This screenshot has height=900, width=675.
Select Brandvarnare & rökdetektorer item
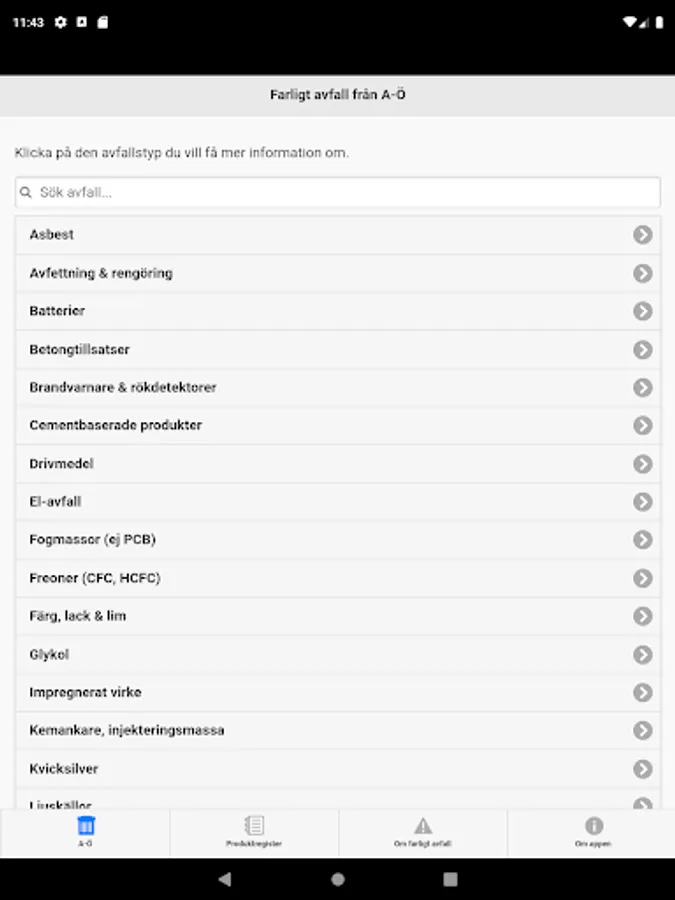pyautogui.click(x=122, y=387)
